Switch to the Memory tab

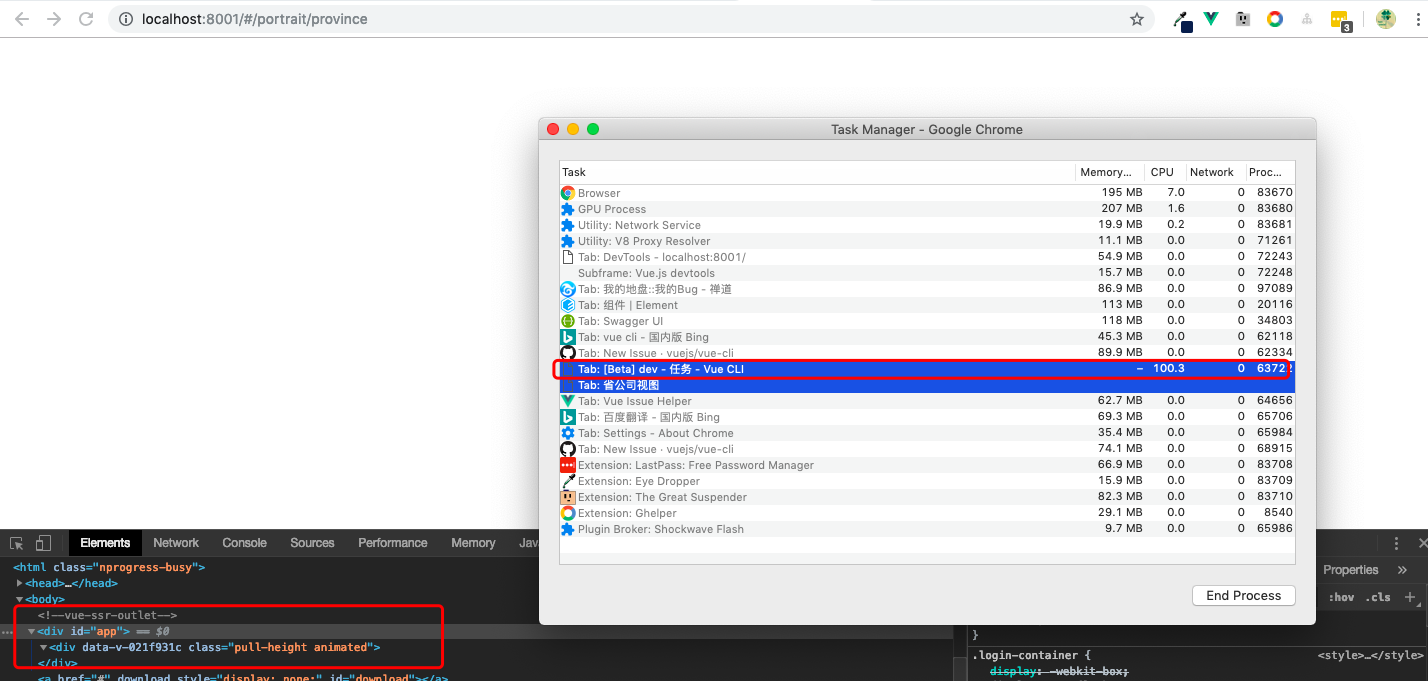click(x=473, y=543)
